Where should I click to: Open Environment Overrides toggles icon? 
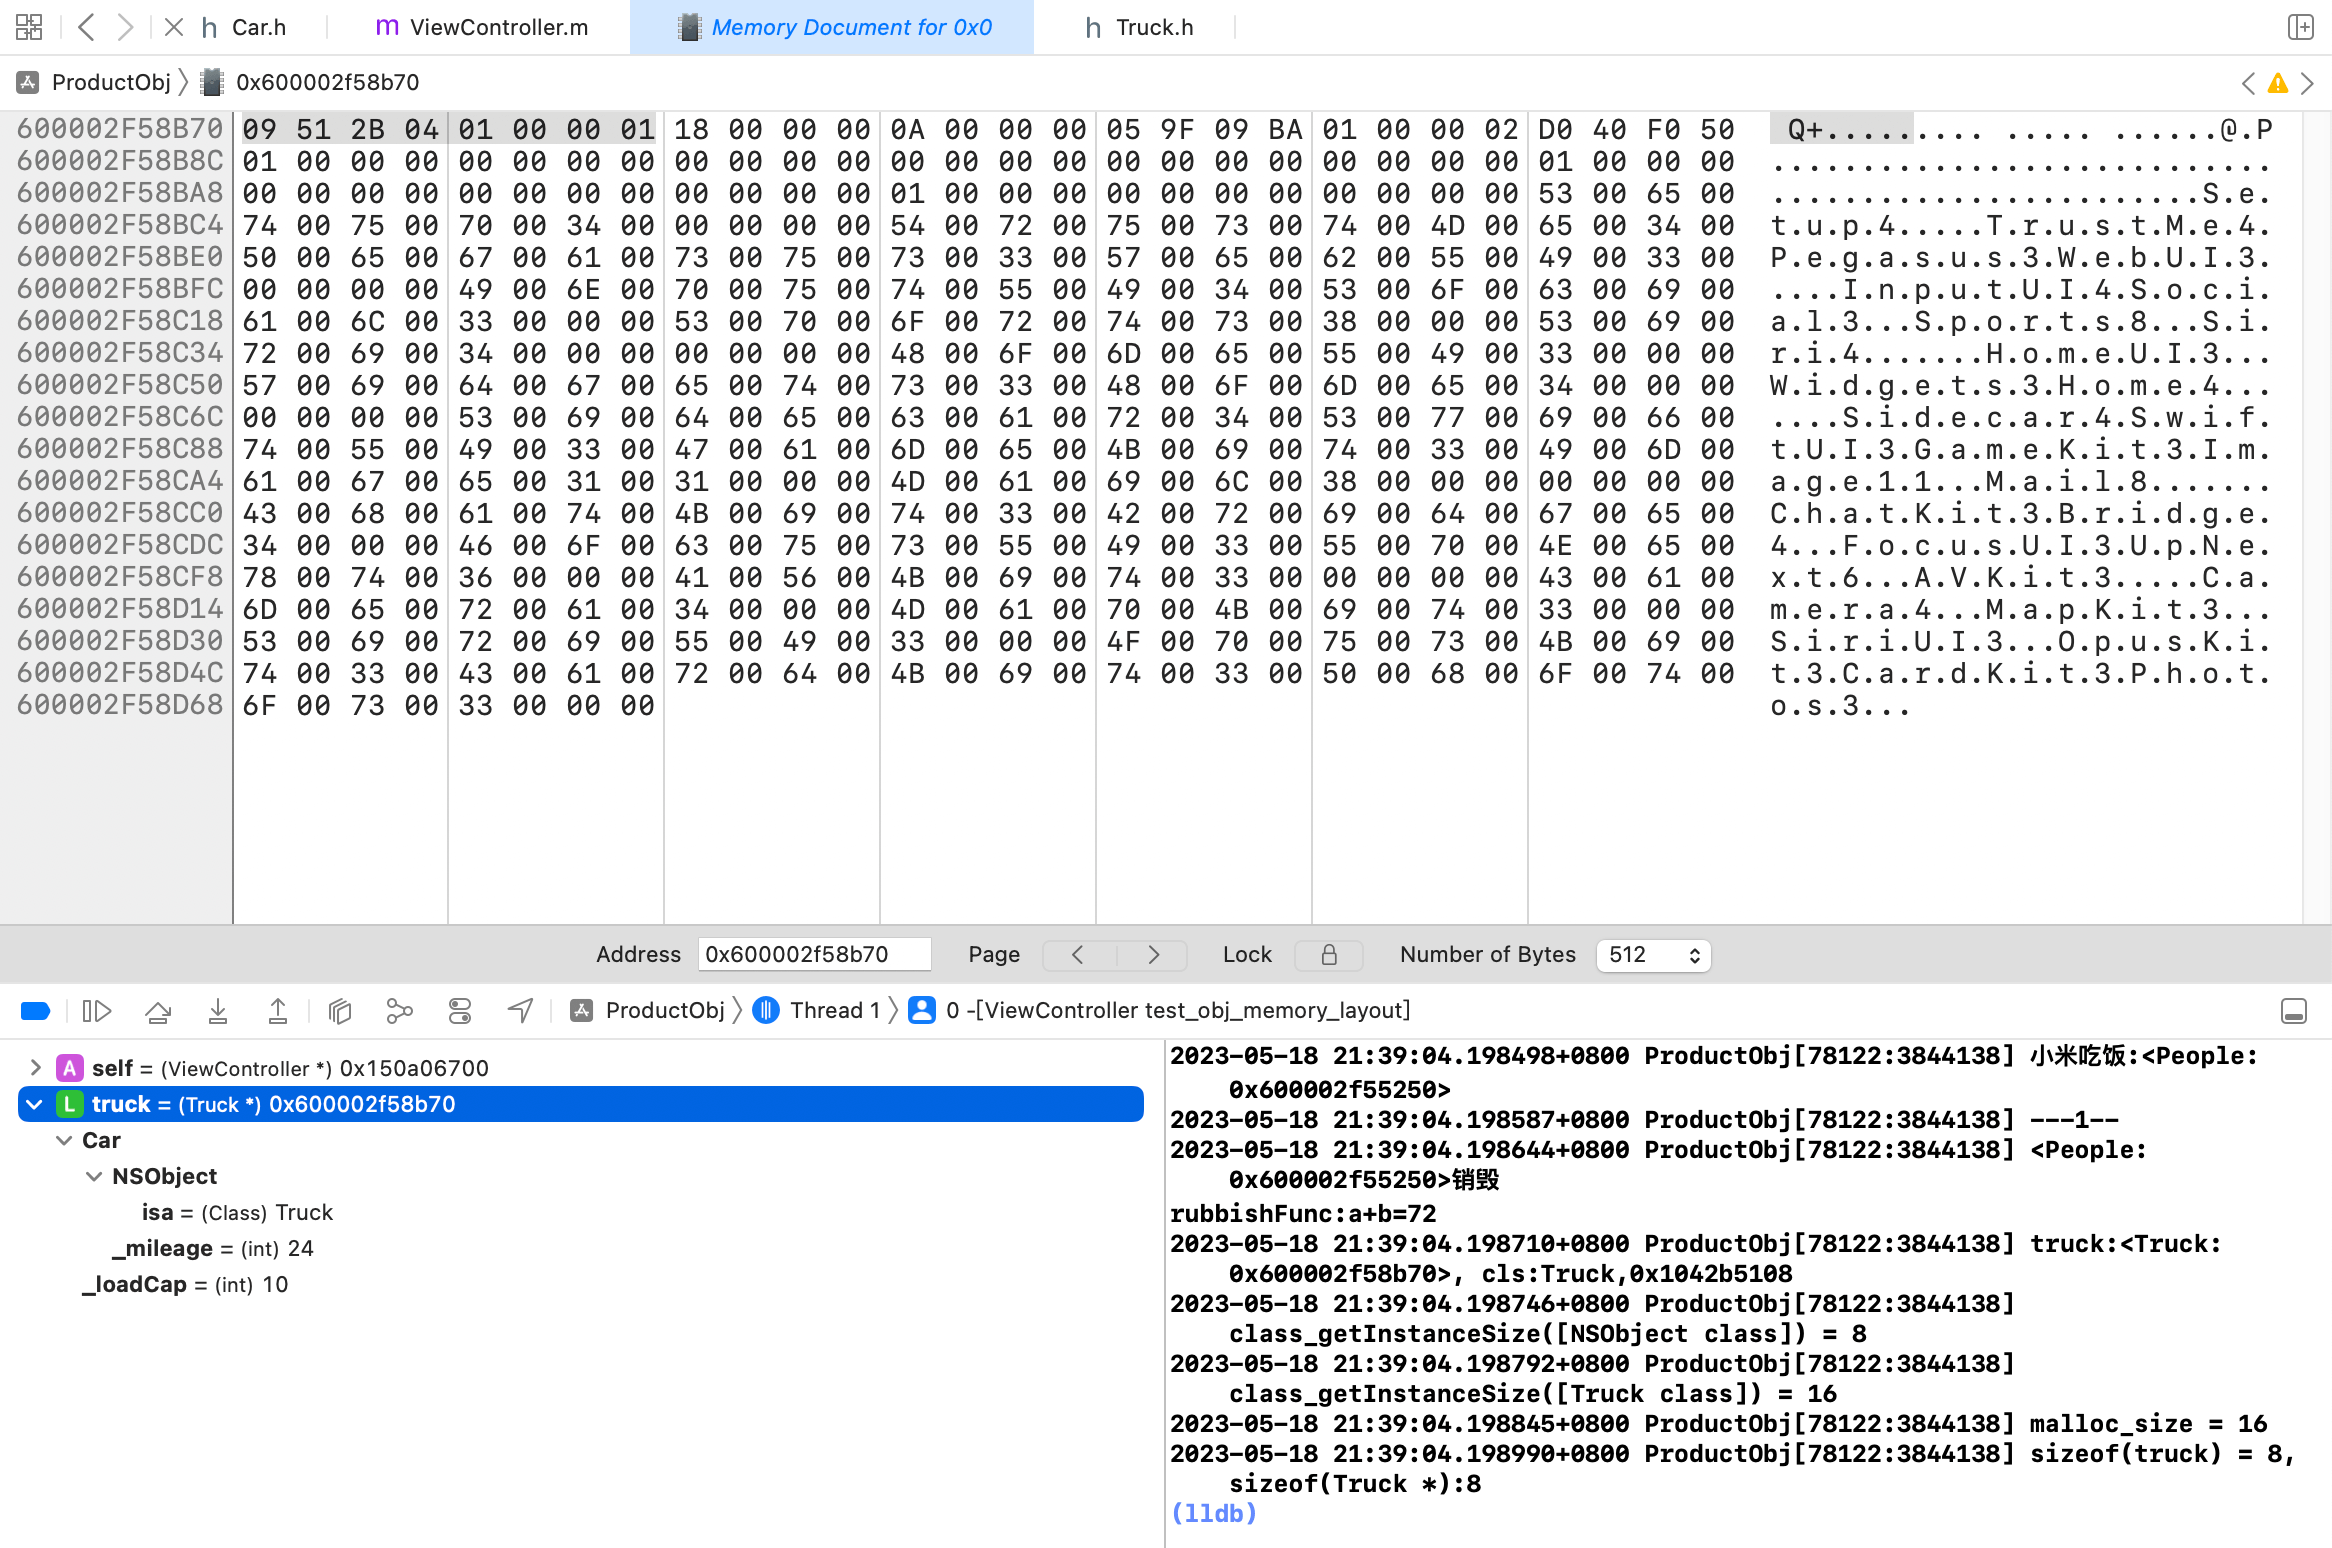pos(459,1011)
